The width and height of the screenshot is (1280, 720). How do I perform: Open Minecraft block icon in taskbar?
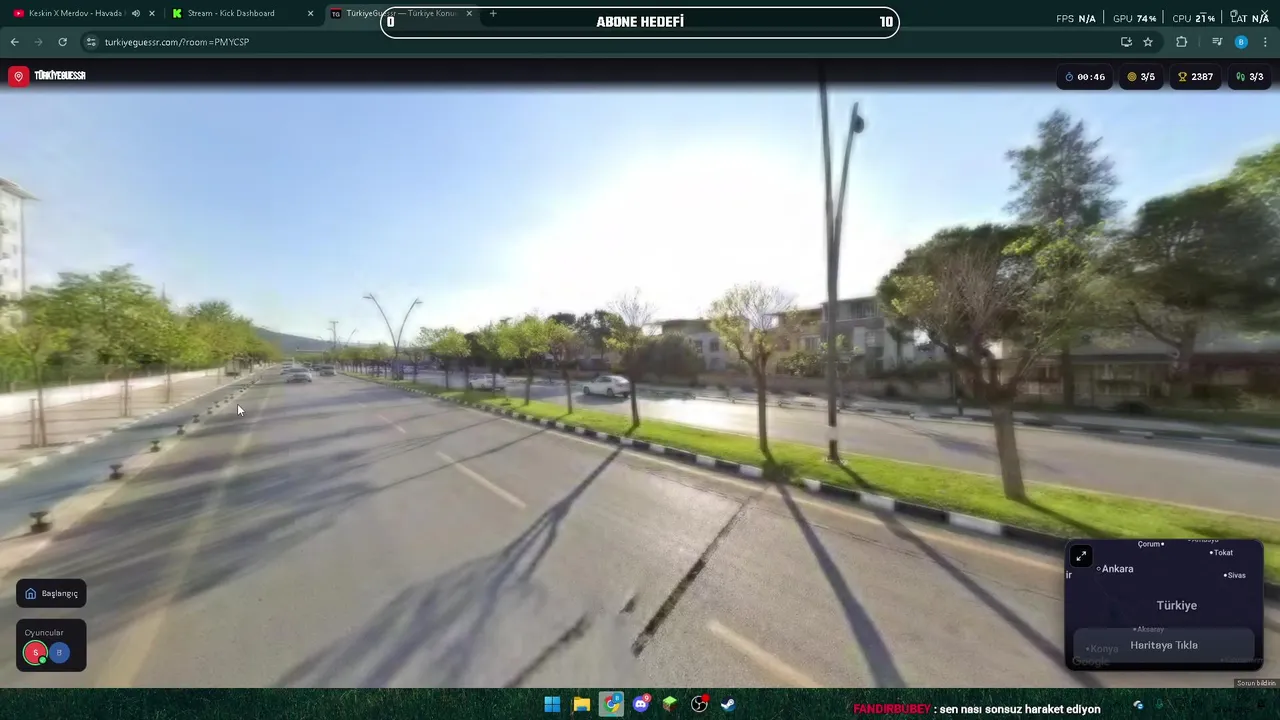[x=670, y=704]
